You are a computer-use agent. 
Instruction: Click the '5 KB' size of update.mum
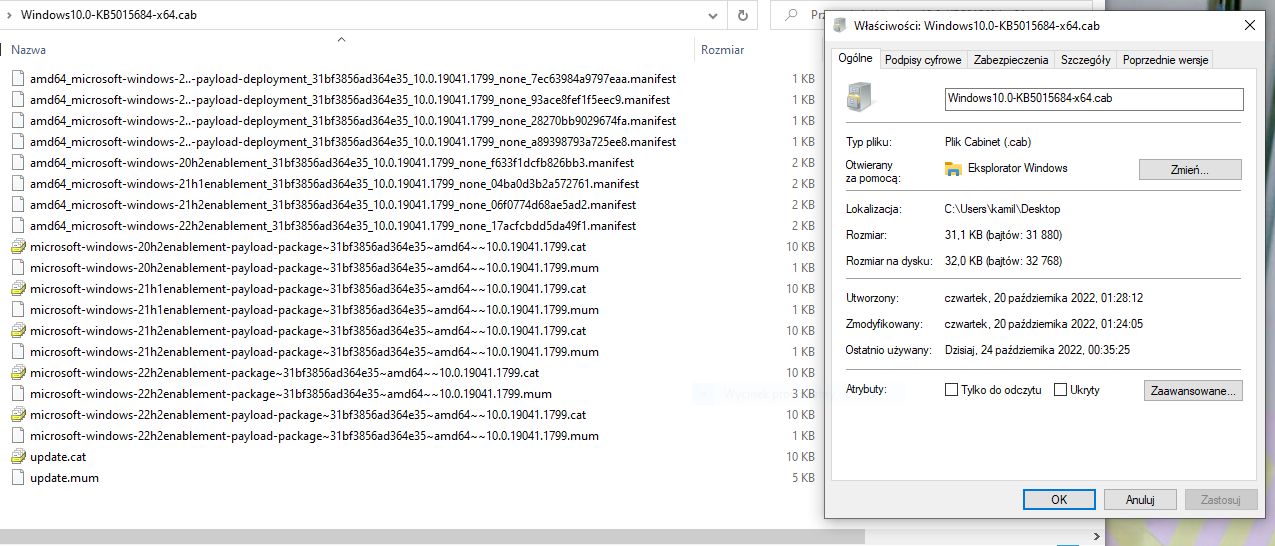802,478
